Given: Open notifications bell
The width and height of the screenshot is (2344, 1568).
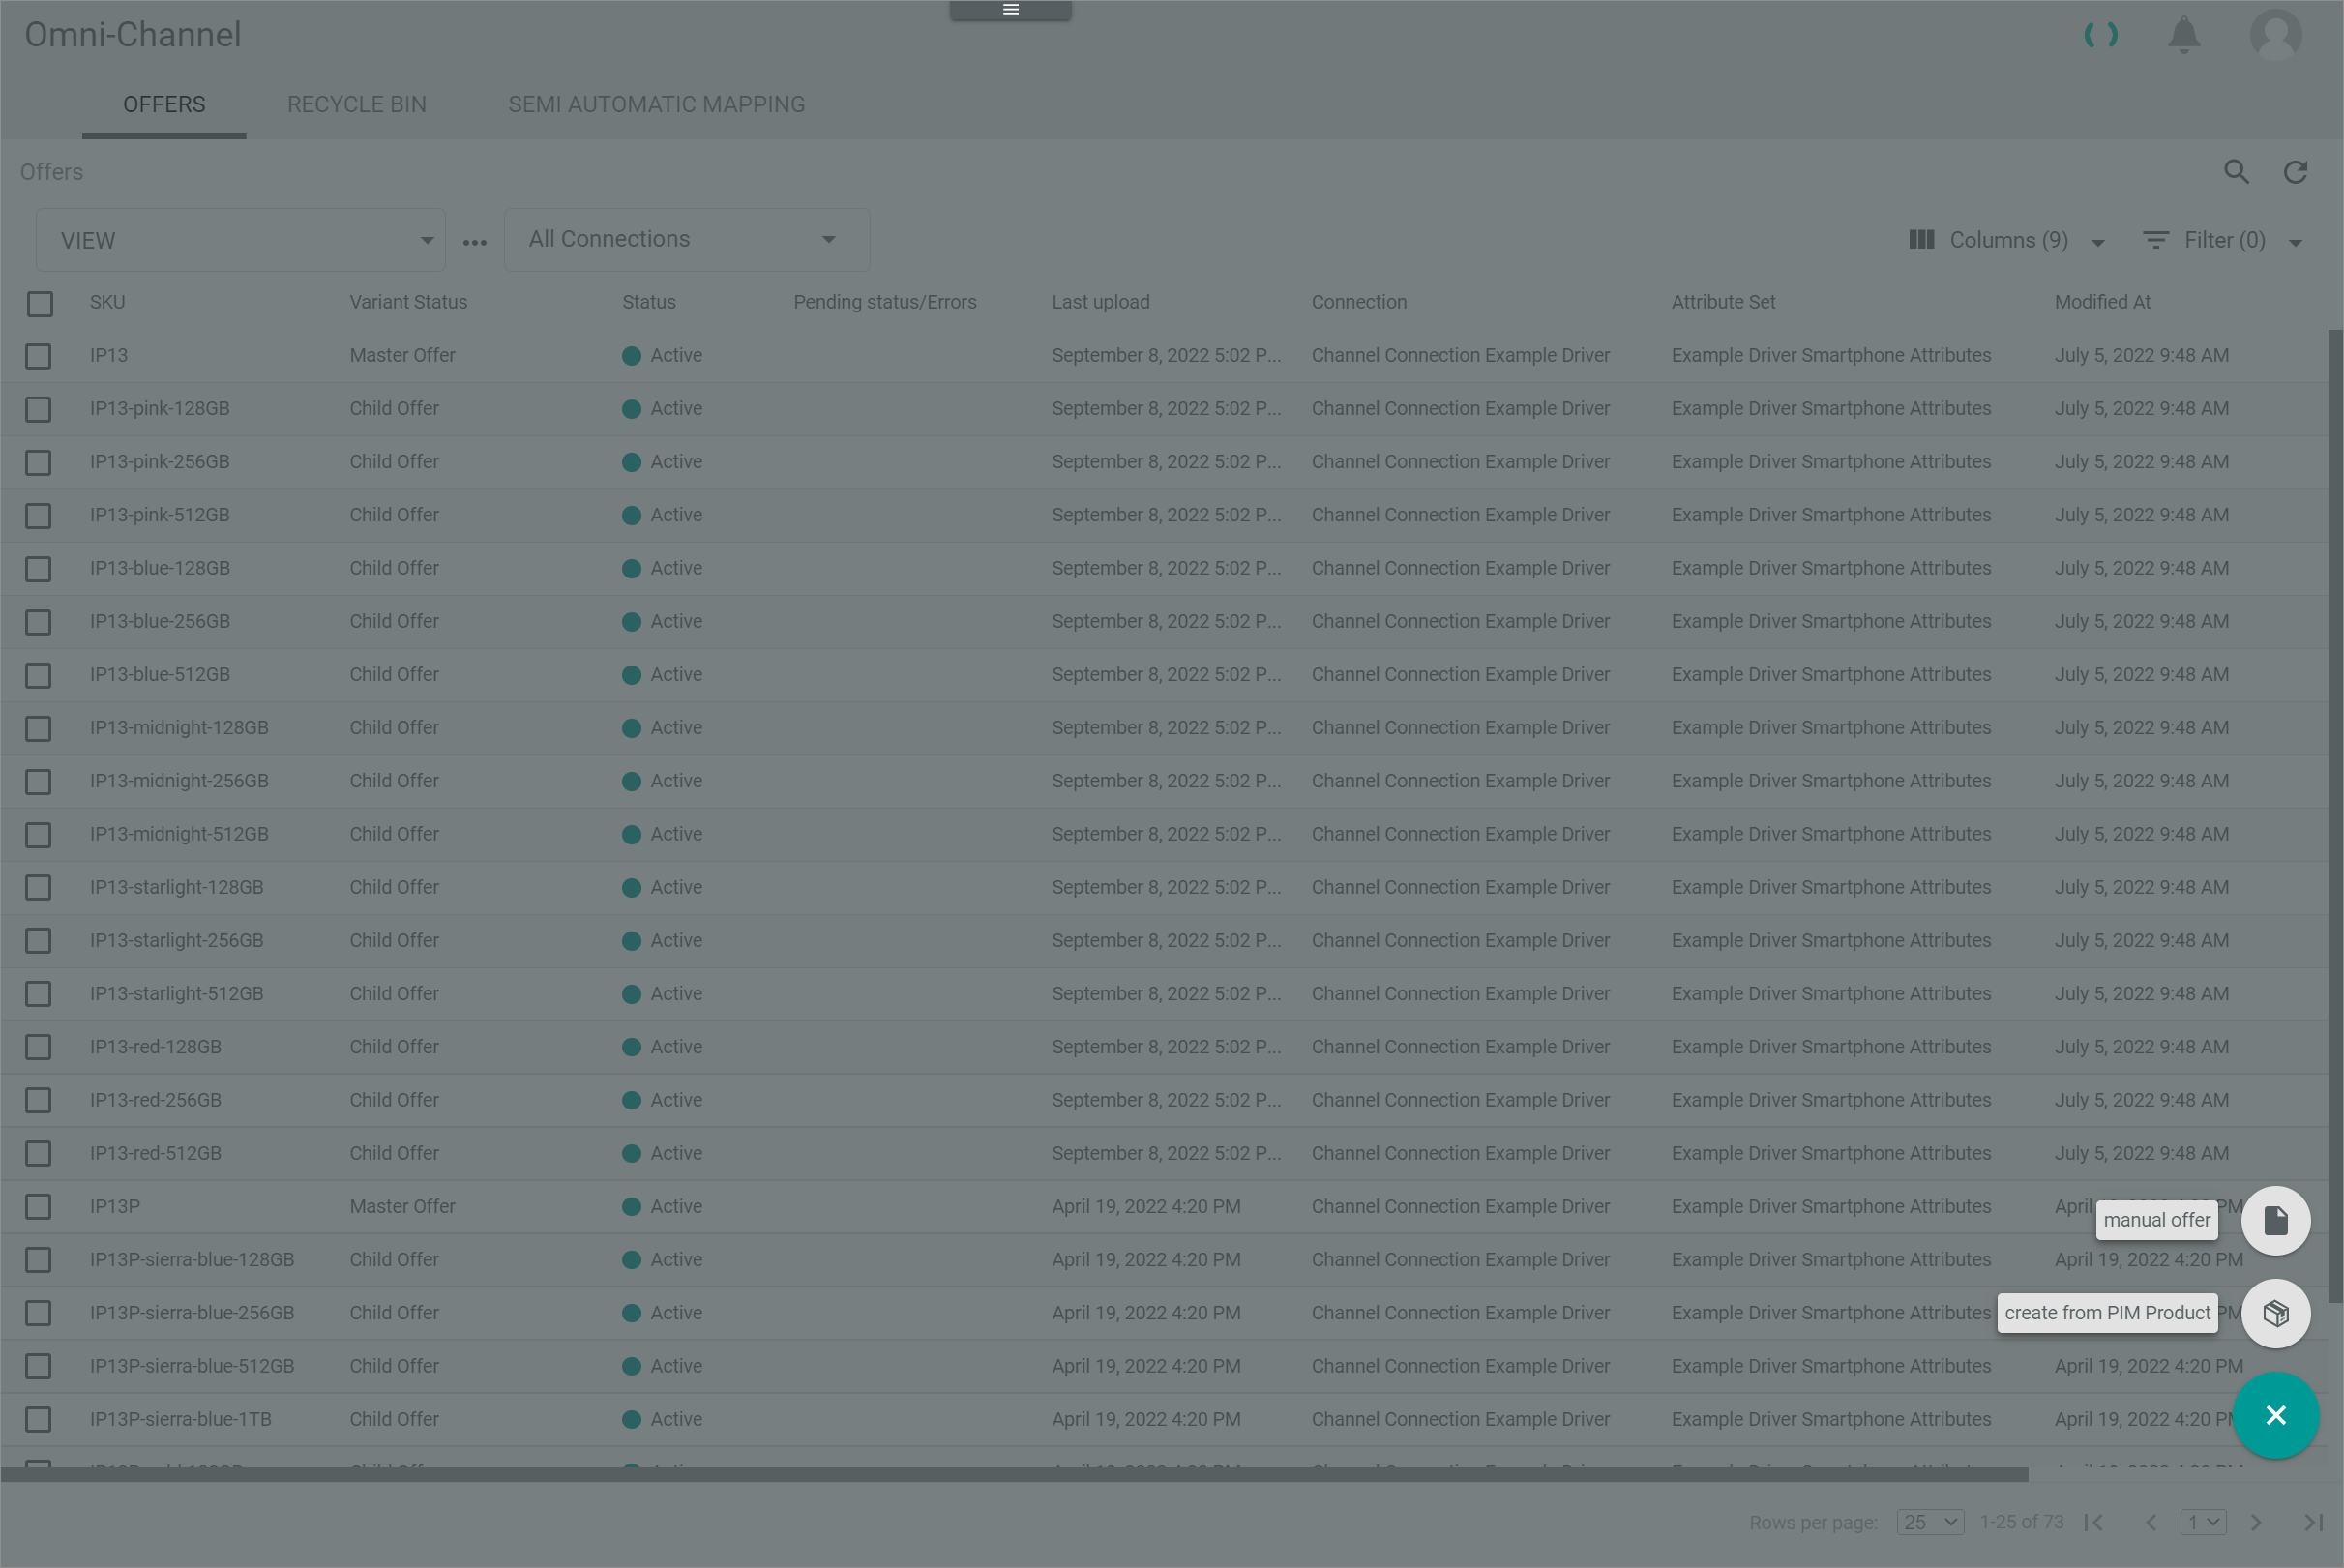Looking at the screenshot, I should coord(2184,35).
